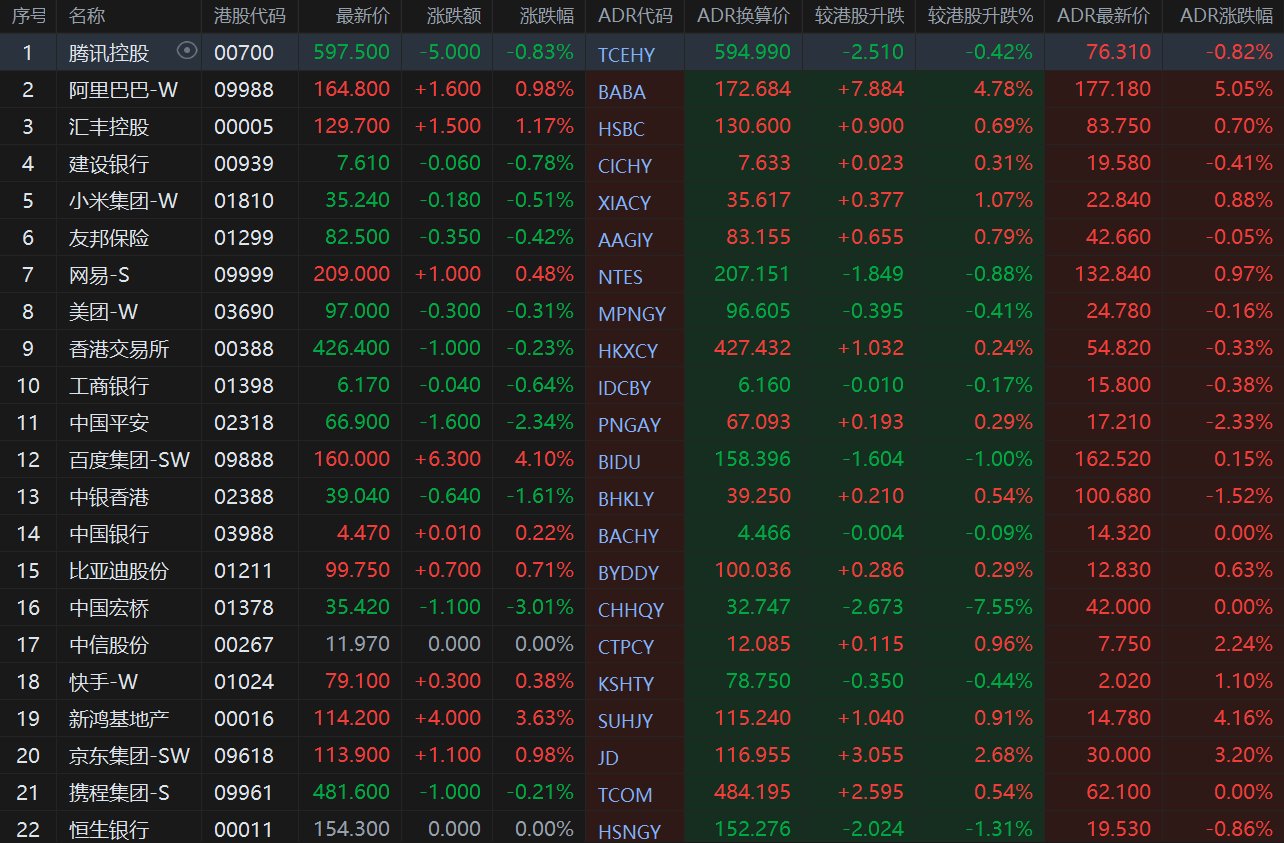Click the BIDU ADR code

[619, 462]
